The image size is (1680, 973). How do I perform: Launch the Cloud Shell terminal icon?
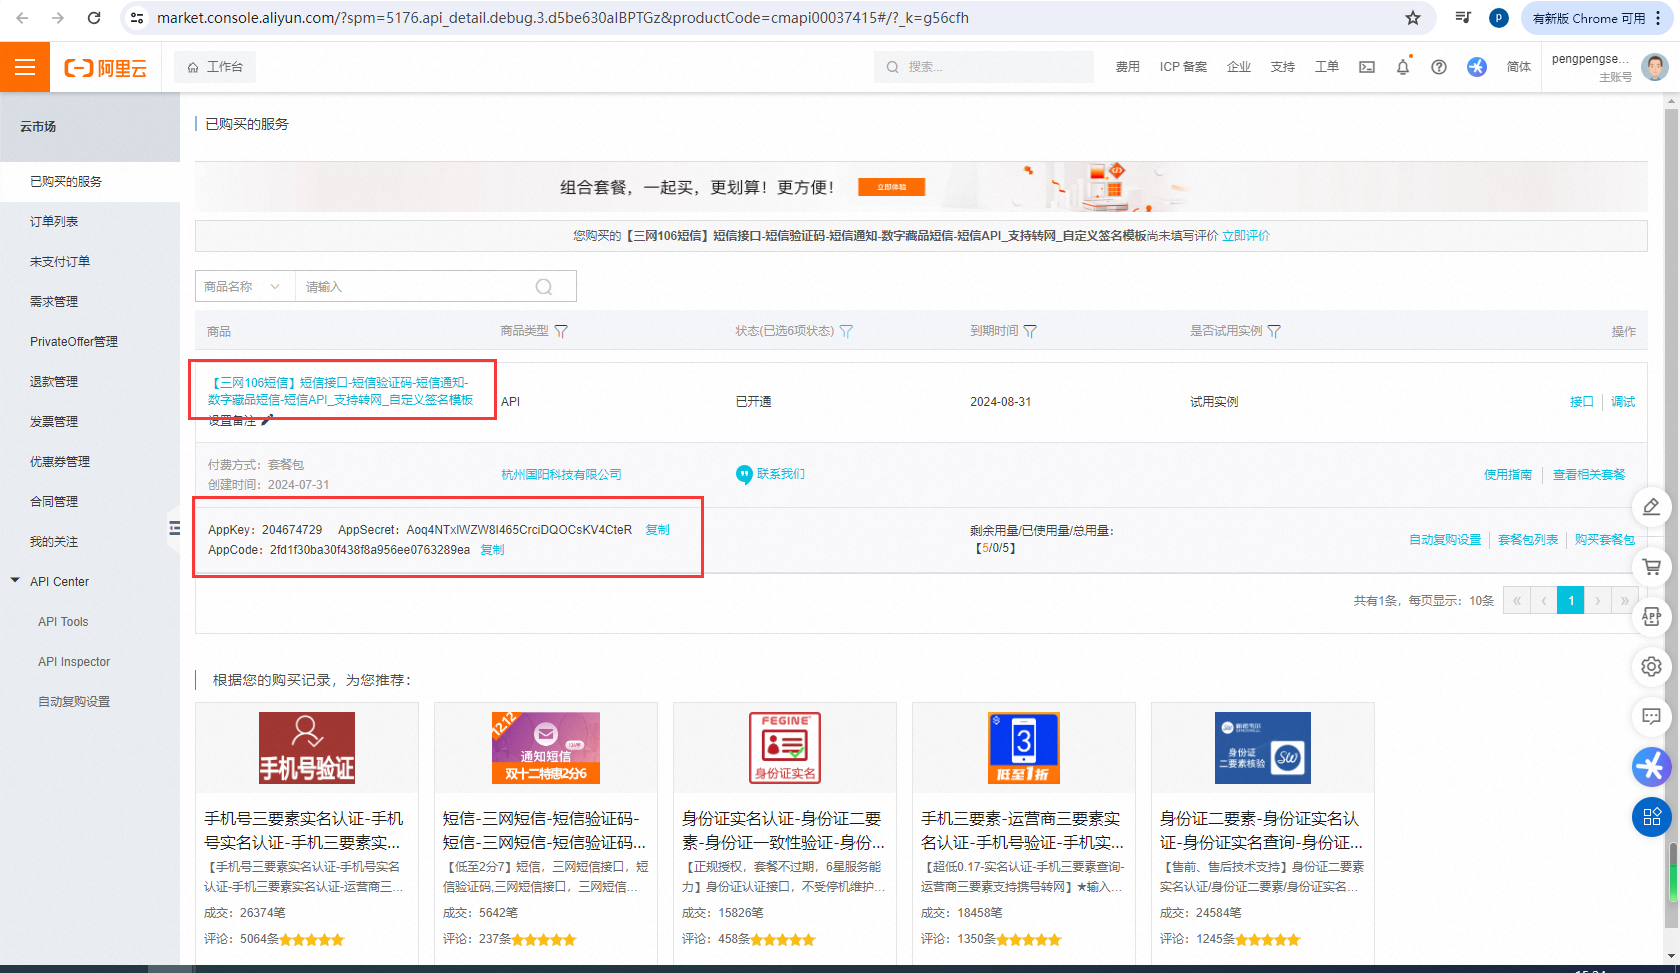point(1367,67)
